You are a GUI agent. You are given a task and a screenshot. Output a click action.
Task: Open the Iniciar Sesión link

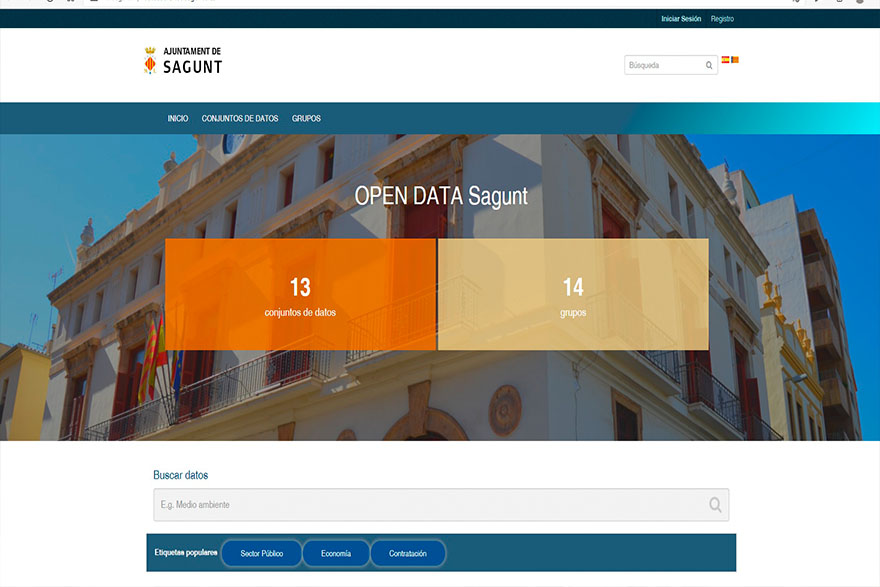click(681, 19)
